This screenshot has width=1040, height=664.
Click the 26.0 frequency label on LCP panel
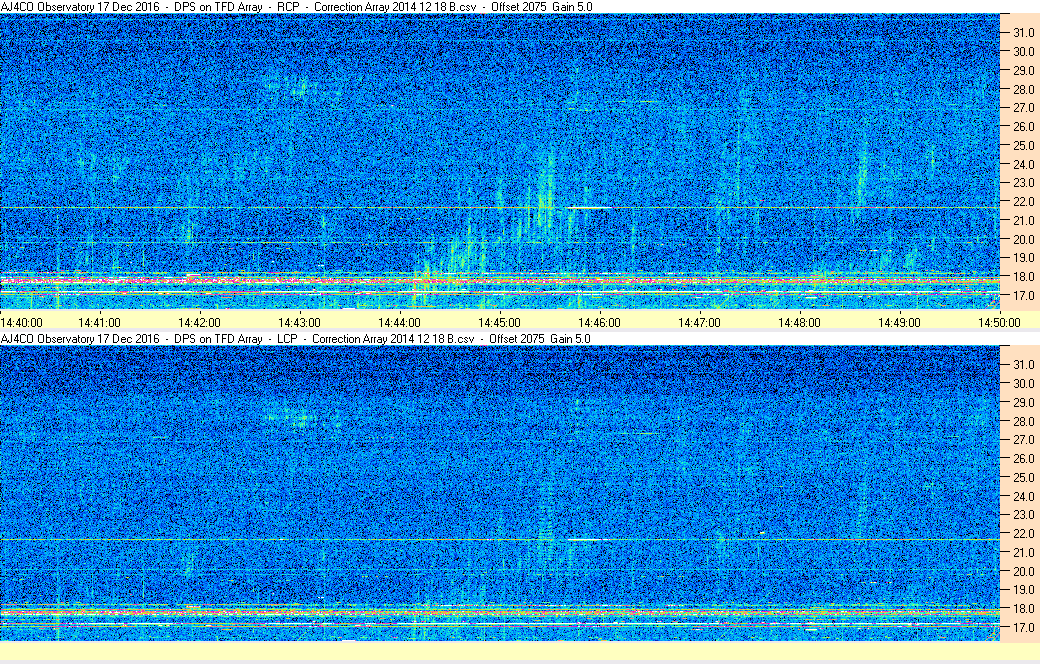[x=1023, y=458]
